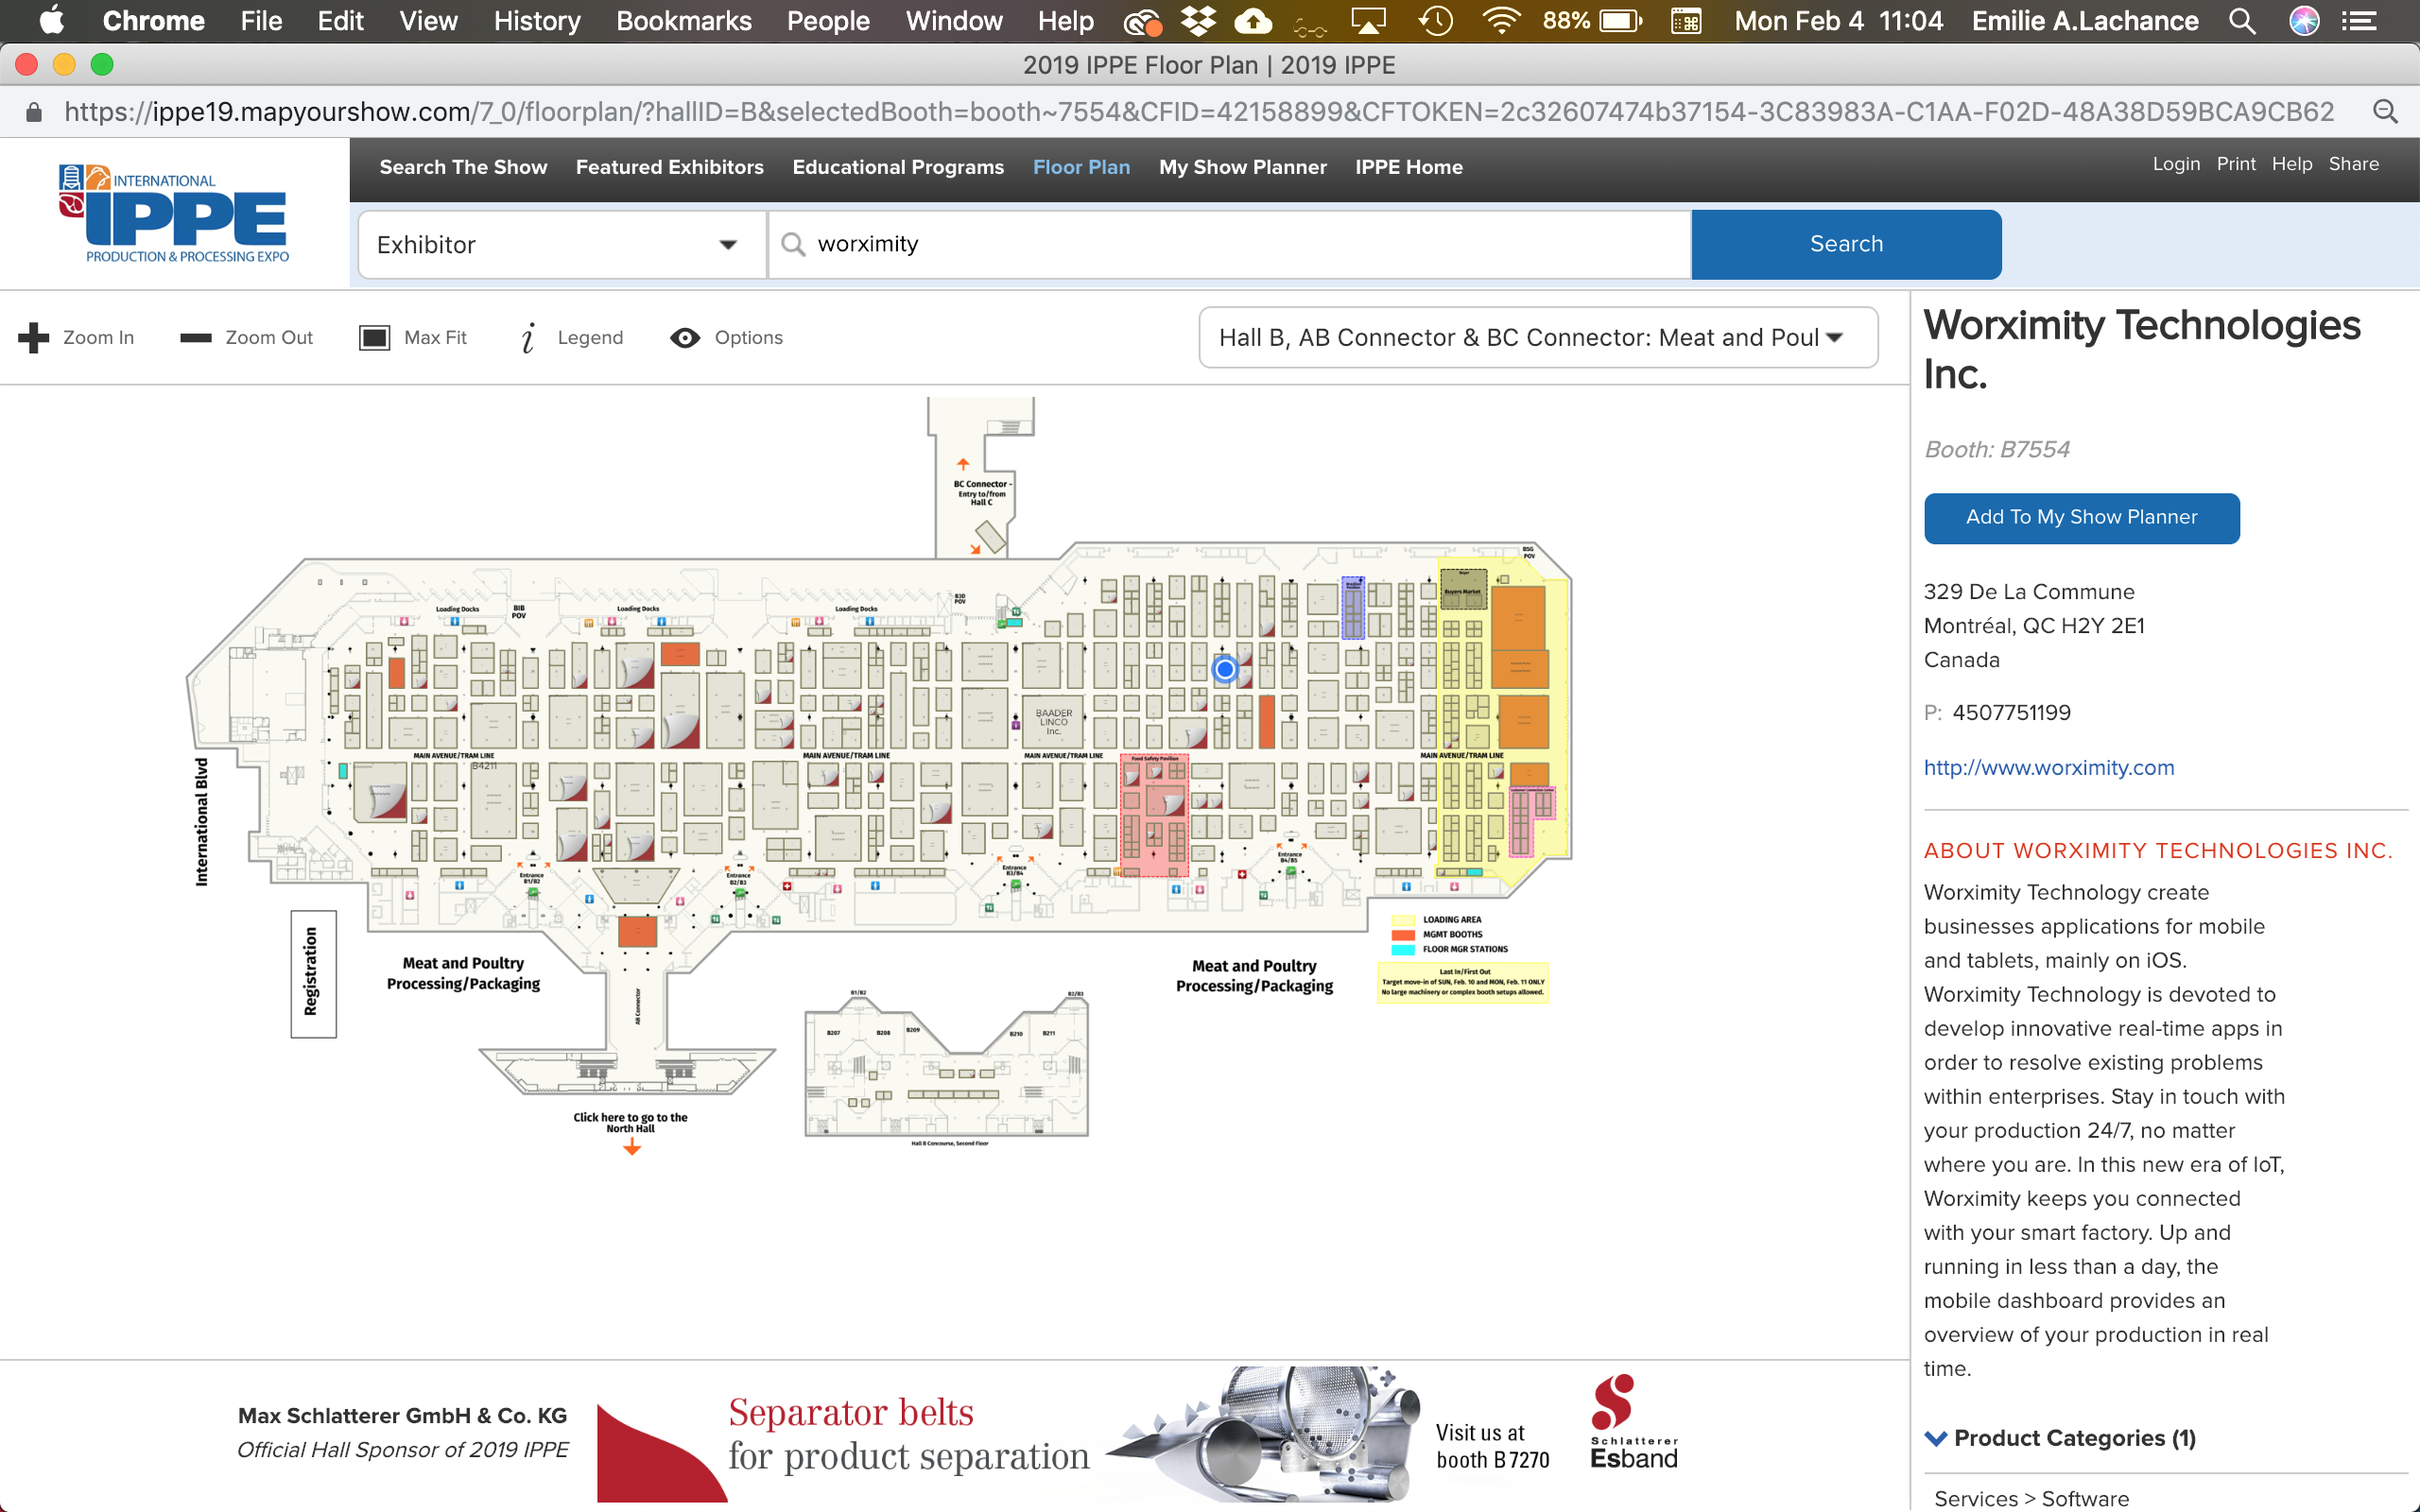2420x1512 pixels.
Task: Click the Print link
Action: click(2236, 164)
